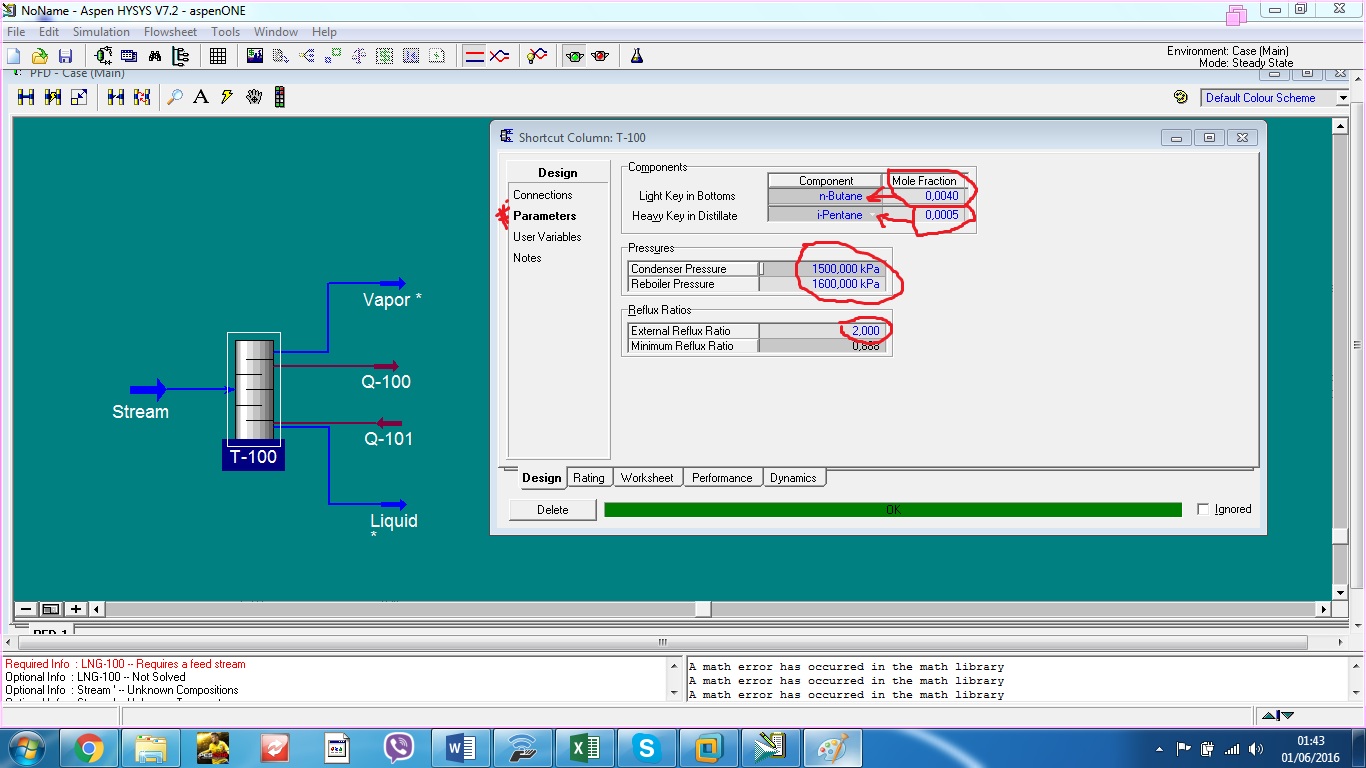Click the Break Connection PFD icon
The width and height of the screenshot is (1366, 768).
click(116, 97)
